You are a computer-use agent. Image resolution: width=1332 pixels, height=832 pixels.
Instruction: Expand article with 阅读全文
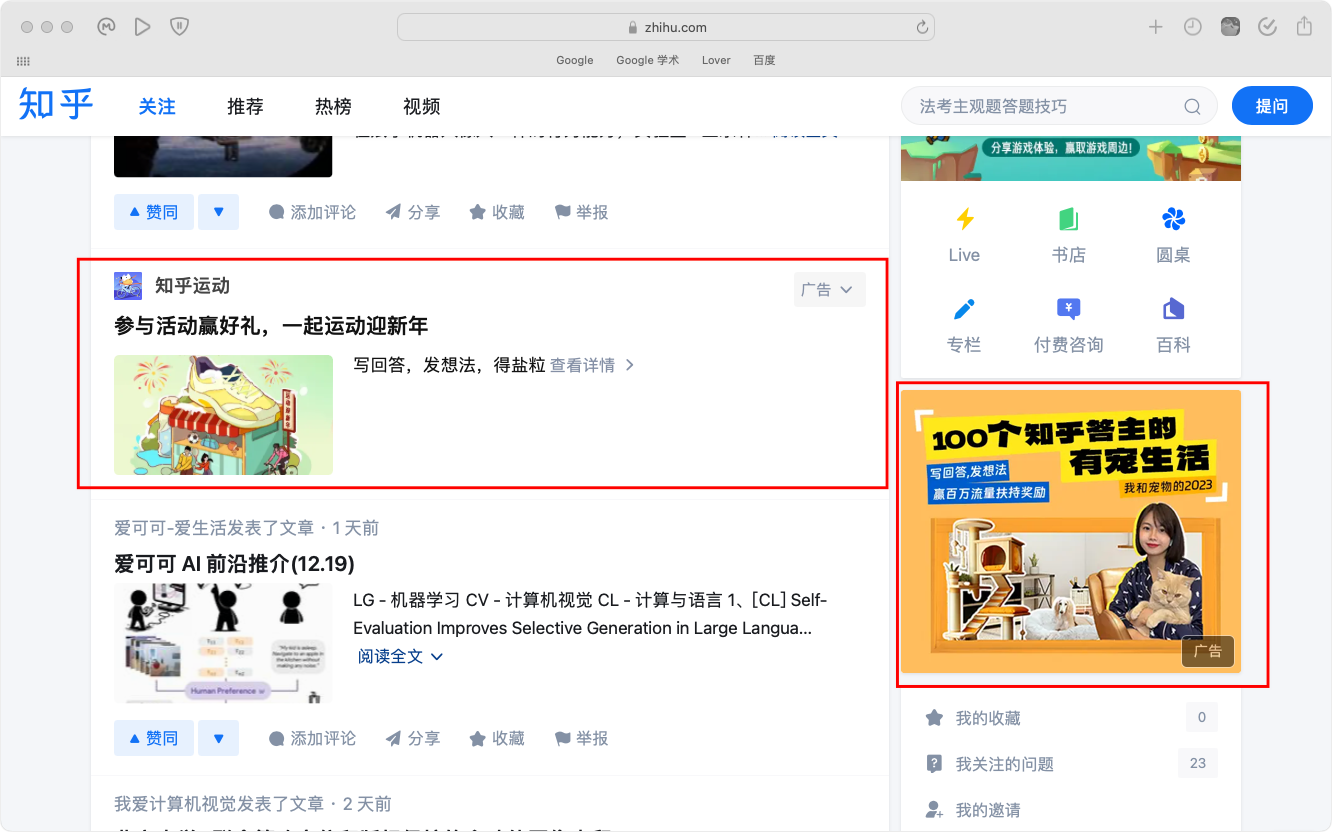(399, 657)
